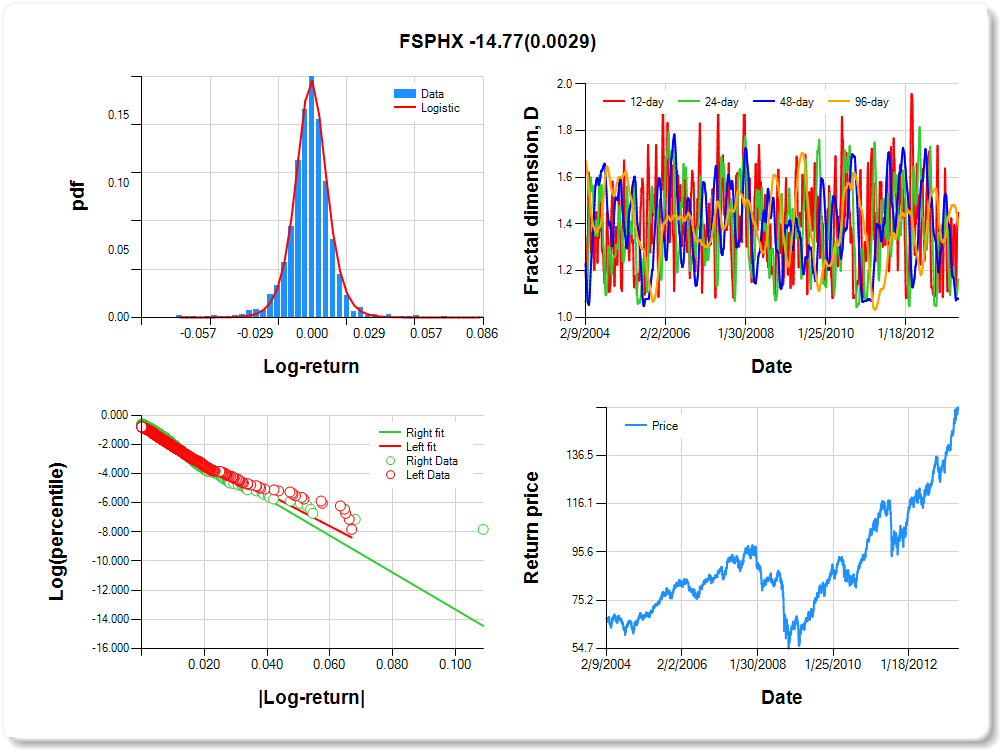Image resolution: width=1000 pixels, height=750 pixels.
Task: Click the 'Data' label in histogram legend
Action: [x=432, y=94]
